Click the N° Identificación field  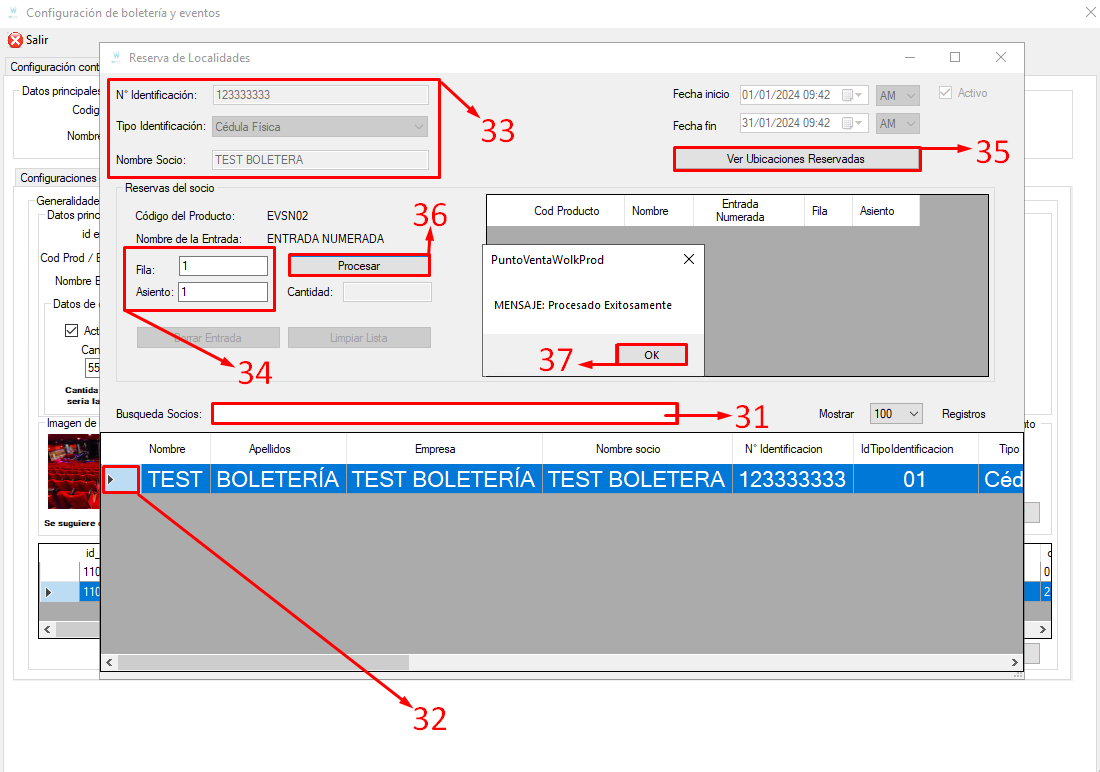pos(321,95)
